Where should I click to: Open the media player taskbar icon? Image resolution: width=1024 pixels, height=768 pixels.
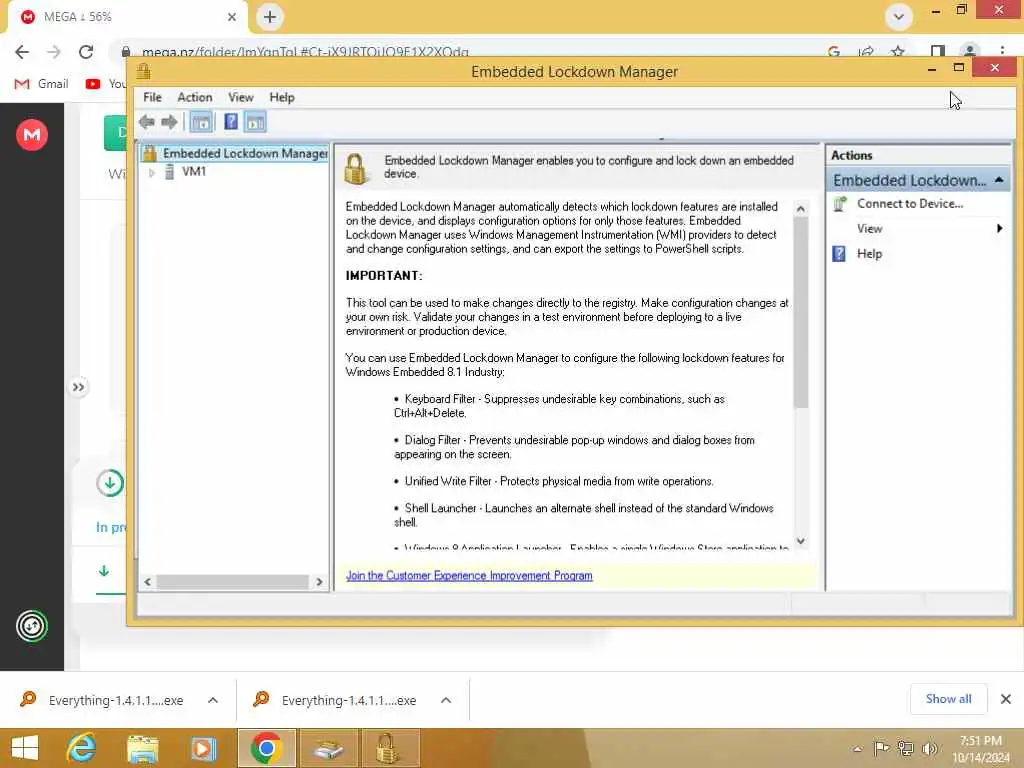click(203, 748)
